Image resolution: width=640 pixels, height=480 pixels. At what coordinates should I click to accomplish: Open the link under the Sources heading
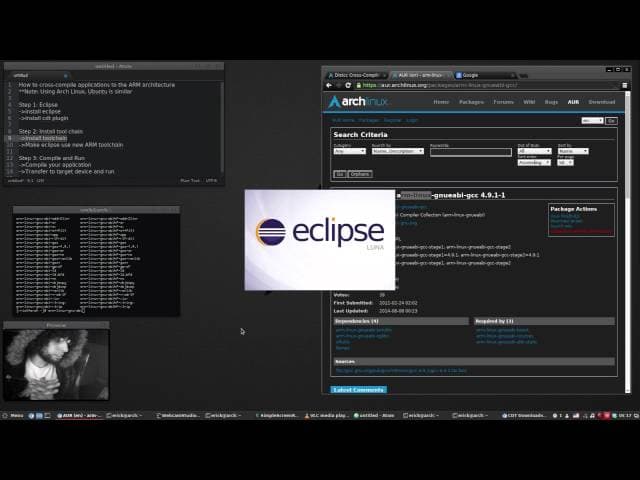tap(401, 371)
